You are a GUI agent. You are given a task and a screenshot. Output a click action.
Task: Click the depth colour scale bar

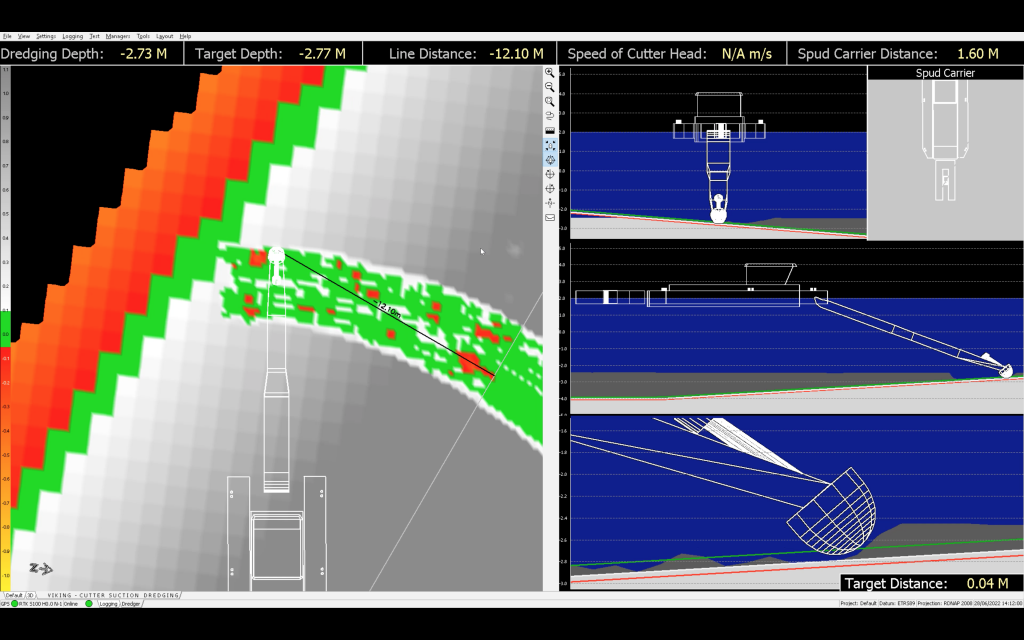click(5, 328)
